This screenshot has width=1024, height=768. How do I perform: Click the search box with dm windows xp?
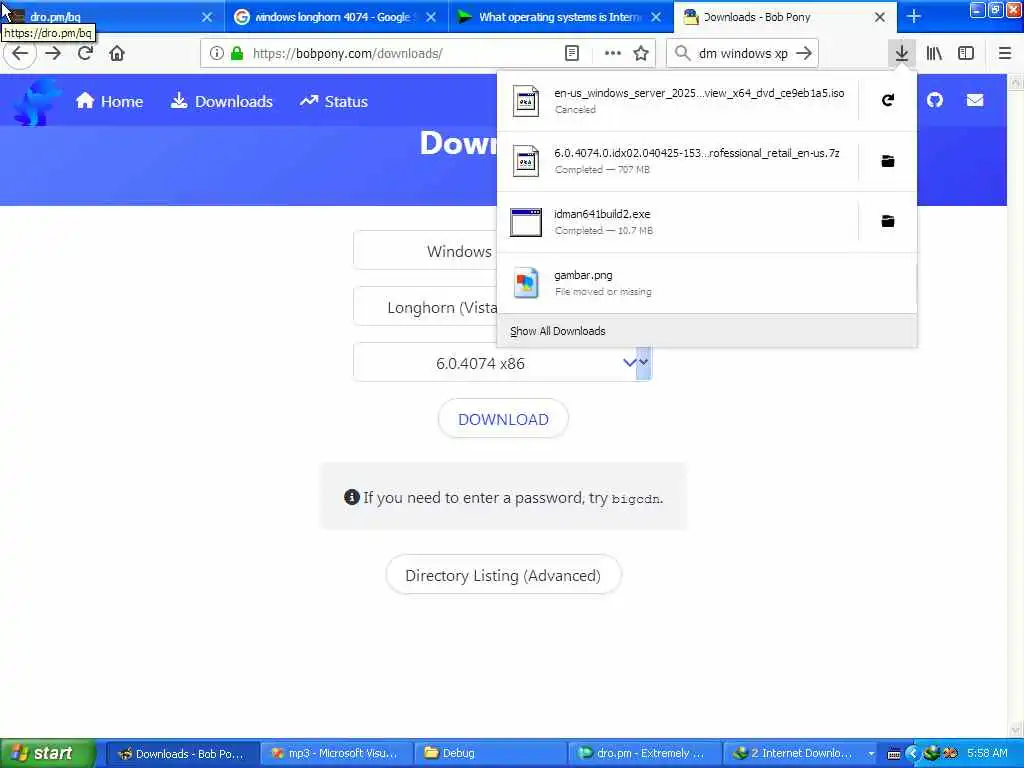(743, 54)
